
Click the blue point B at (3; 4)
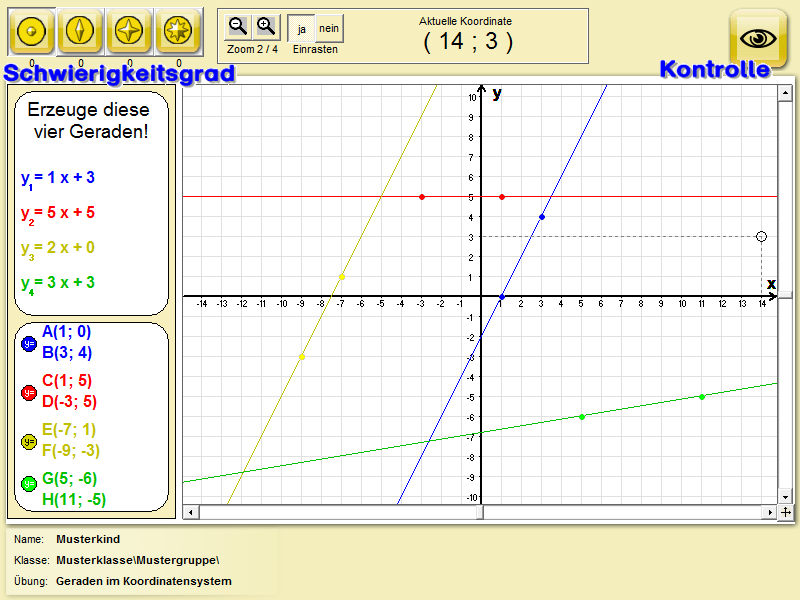[x=542, y=217]
